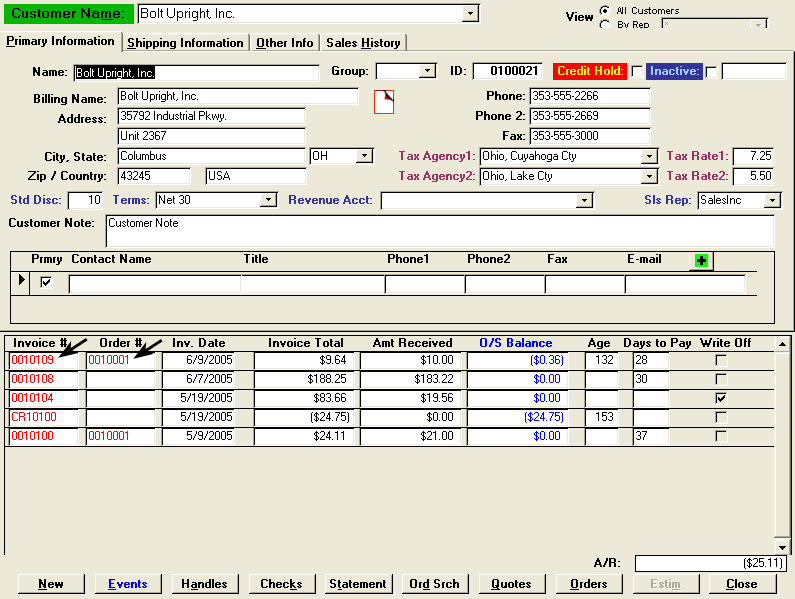The height and width of the screenshot is (599, 795).
Task: Expand the state OH dropdown
Action: pos(364,156)
